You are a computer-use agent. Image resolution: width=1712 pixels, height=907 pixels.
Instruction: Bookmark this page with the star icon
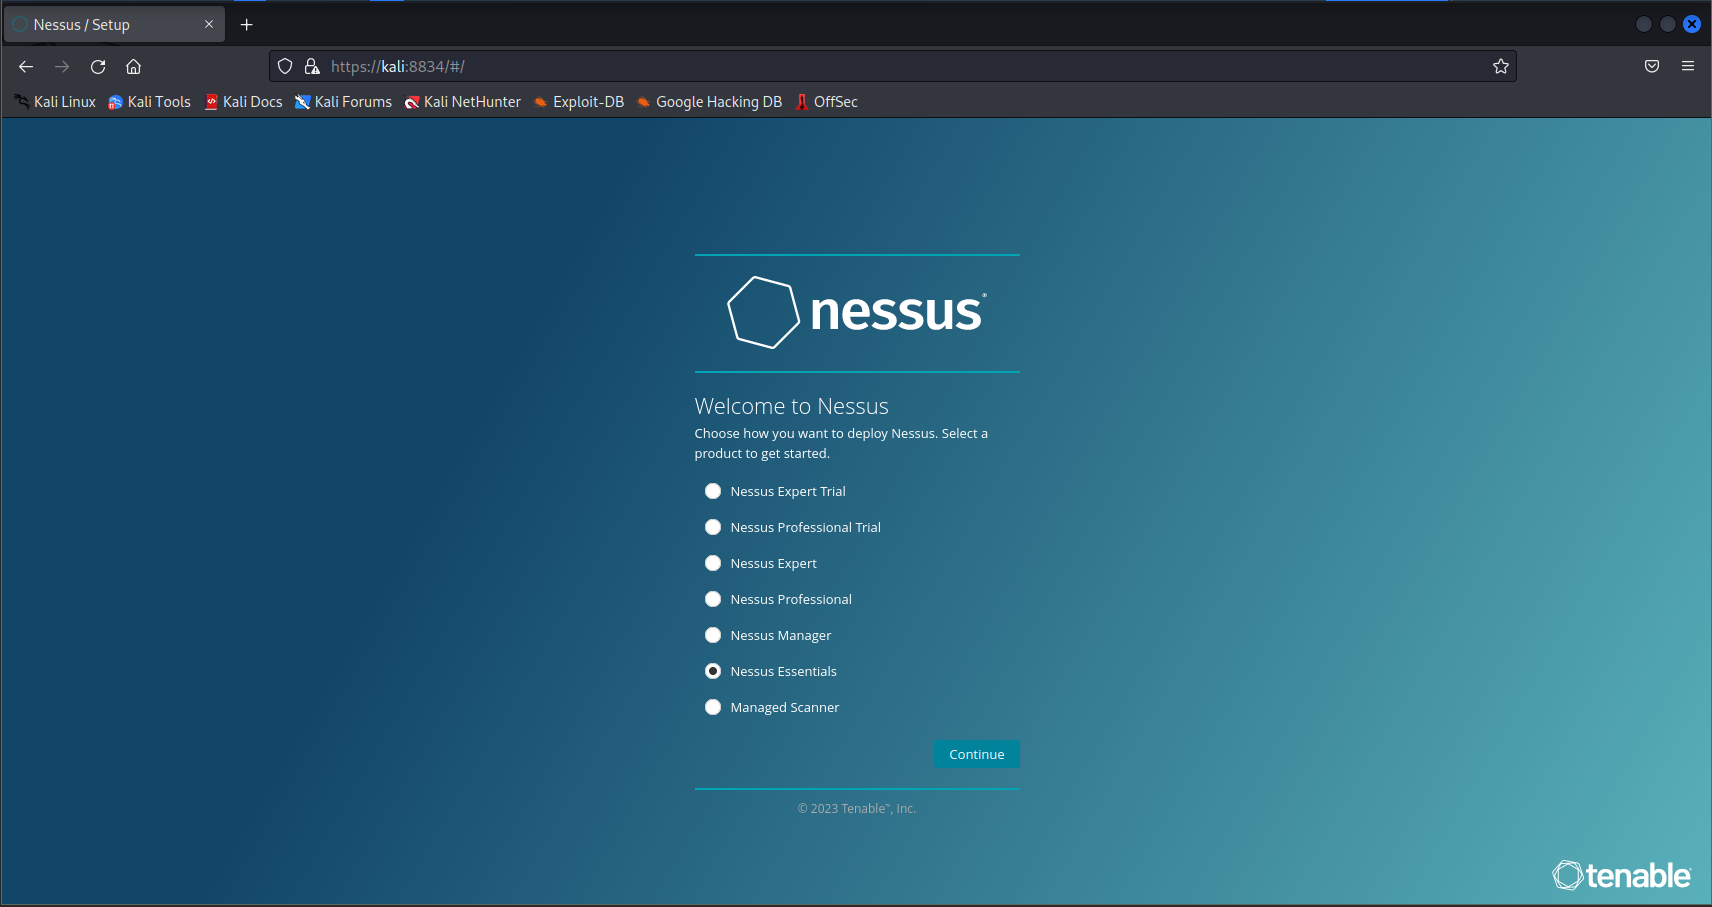(1499, 66)
